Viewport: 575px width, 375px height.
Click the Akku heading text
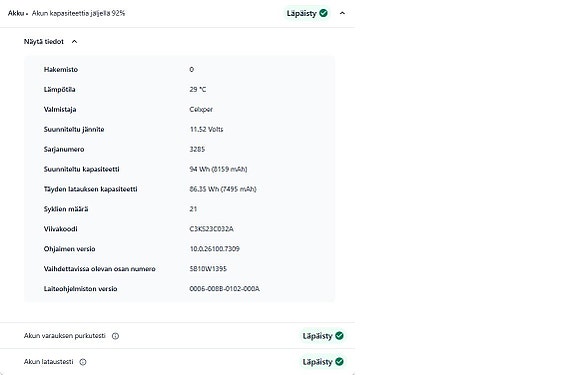click(16, 13)
